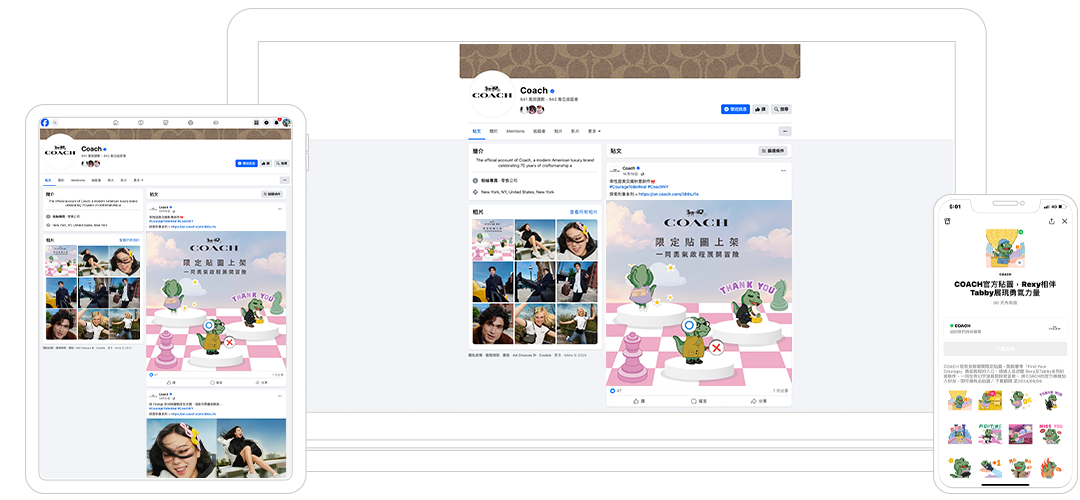Select the active first Posts tab on laptop
The width and height of the screenshot is (1080, 500).
click(477, 131)
